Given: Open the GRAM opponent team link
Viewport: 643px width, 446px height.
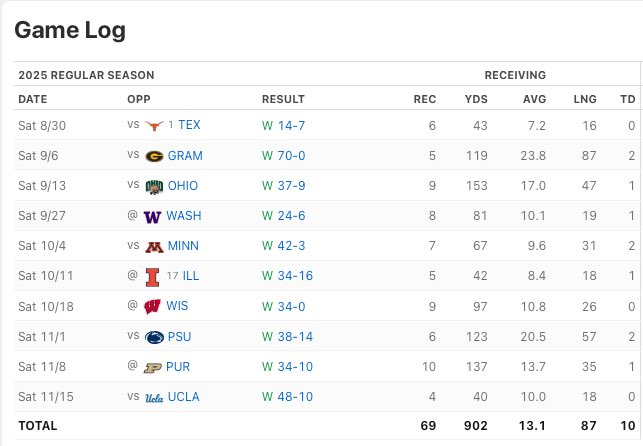Looking at the screenshot, I should (x=185, y=156).
